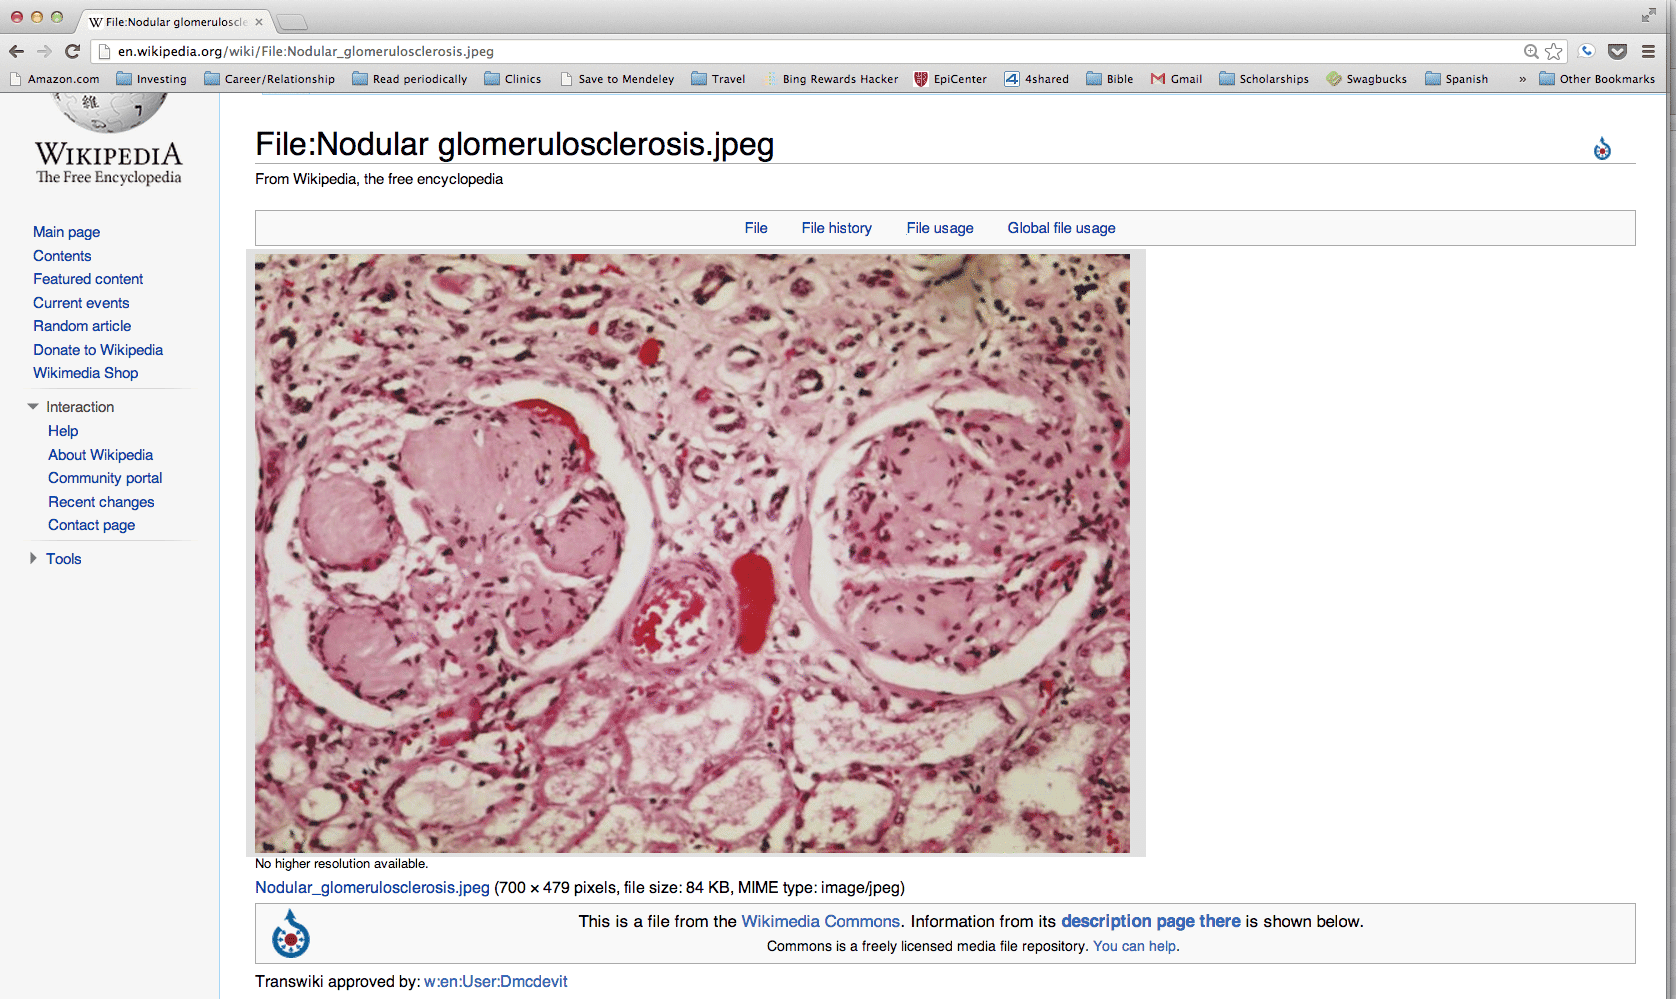This screenshot has width=1676, height=999.
Task: Click the forward navigation arrow
Action: pyautogui.click(x=44, y=51)
